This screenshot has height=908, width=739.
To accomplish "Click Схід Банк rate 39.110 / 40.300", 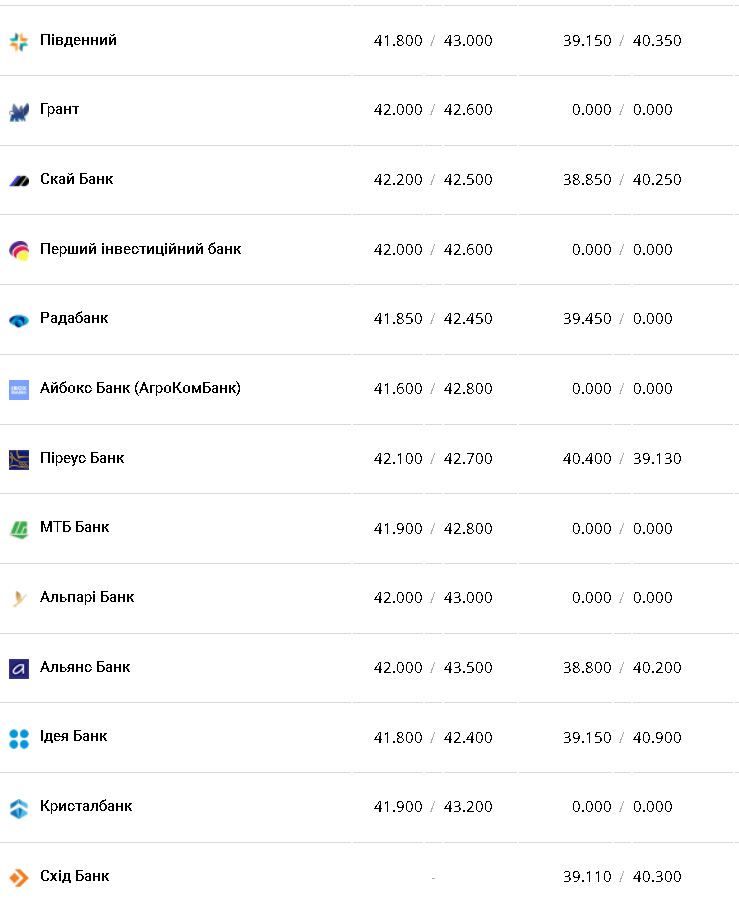I will coord(621,876).
